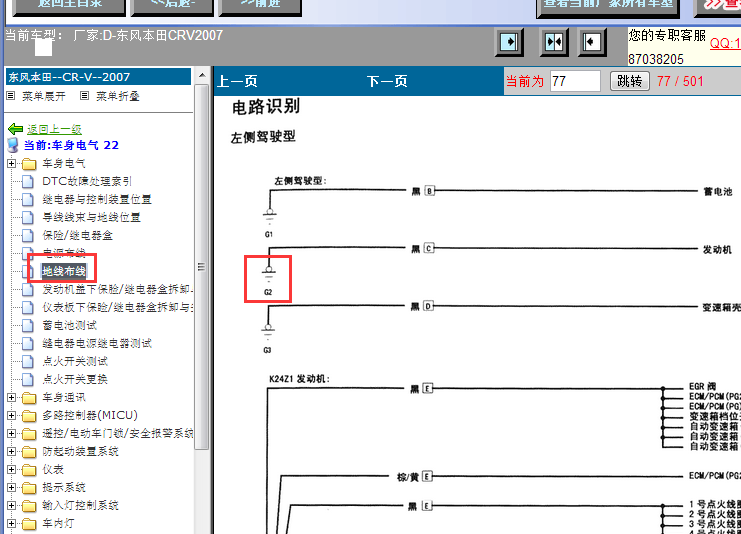Open 继电器电源继电器测试 tree item
741x534 pixels.
click(97, 343)
